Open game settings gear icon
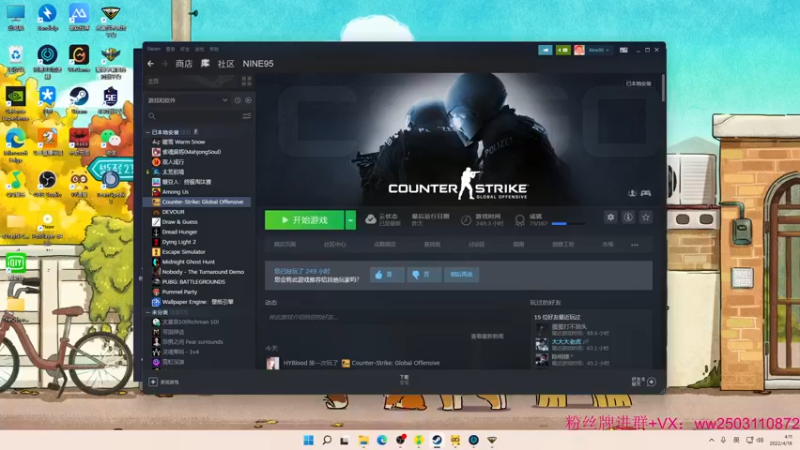 [611, 217]
